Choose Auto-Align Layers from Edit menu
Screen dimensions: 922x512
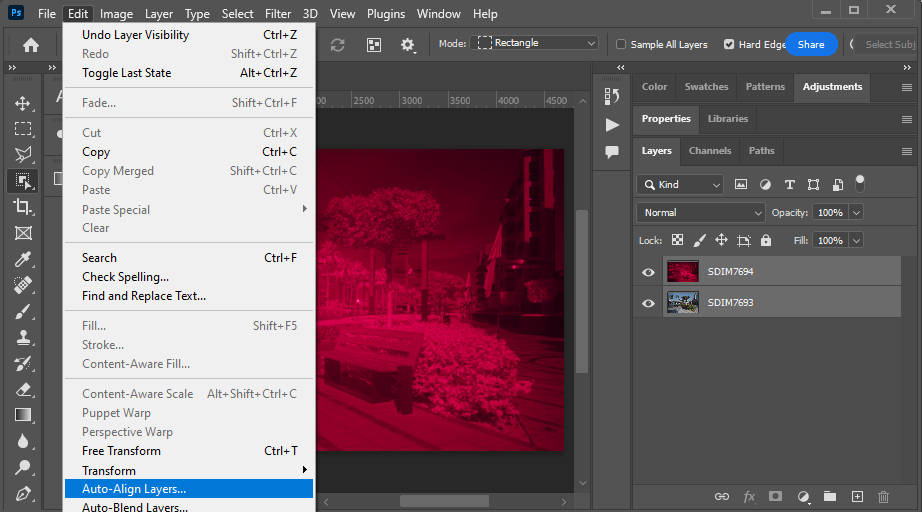134,489
